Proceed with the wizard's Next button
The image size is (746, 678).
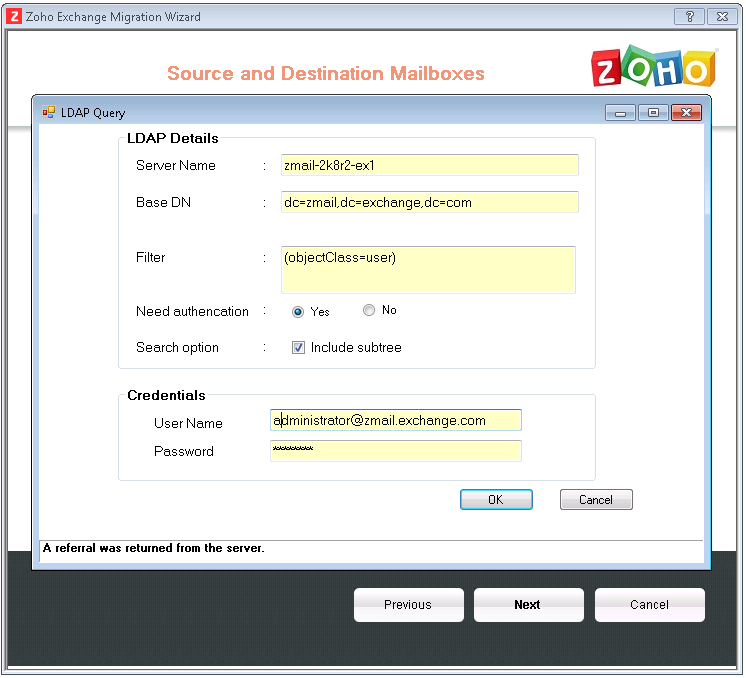click(528, 605)
